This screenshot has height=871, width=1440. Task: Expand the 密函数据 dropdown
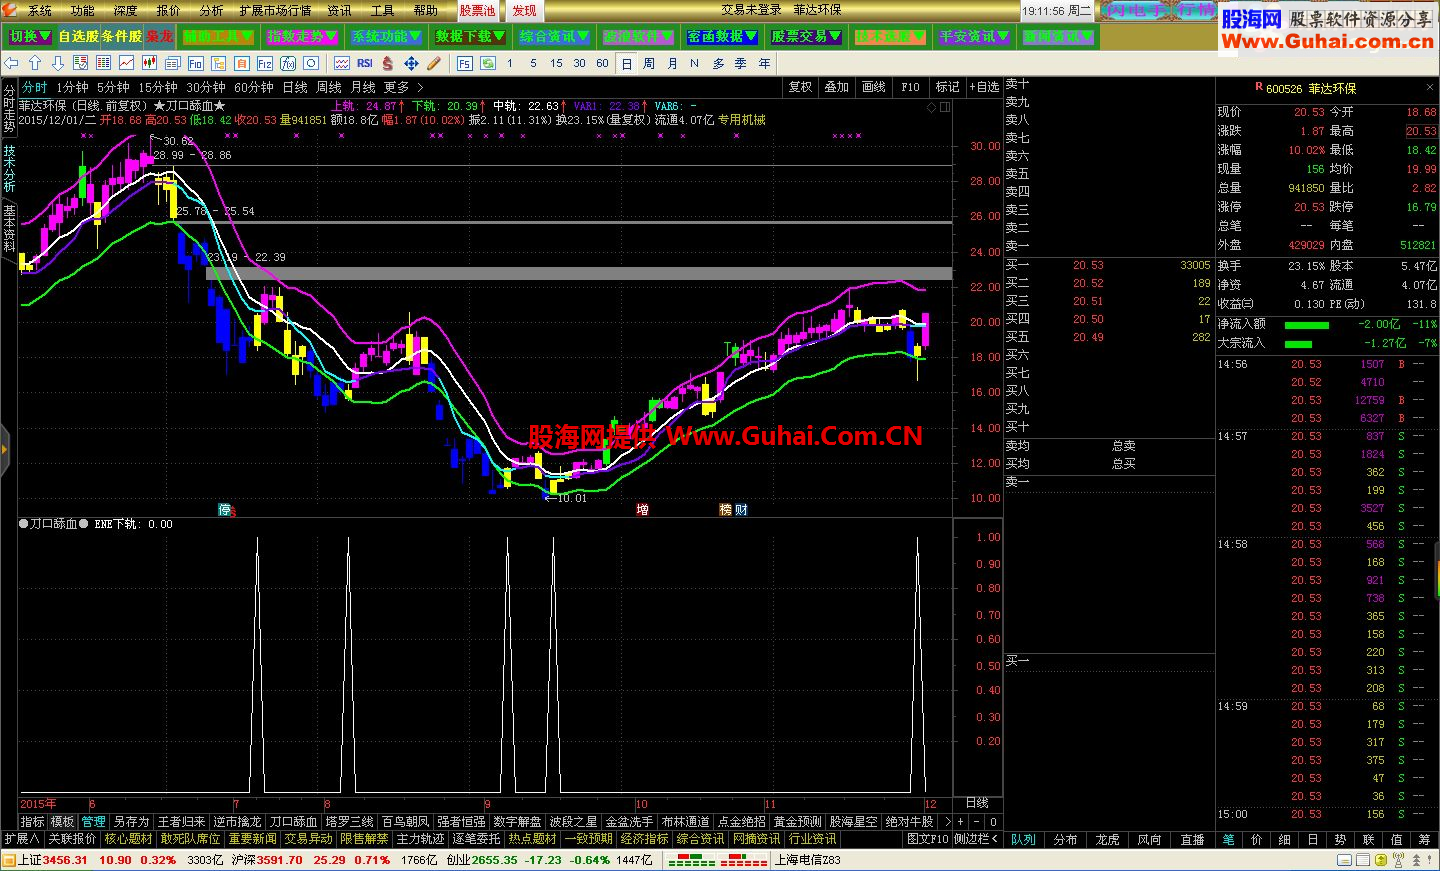[722, 37]
